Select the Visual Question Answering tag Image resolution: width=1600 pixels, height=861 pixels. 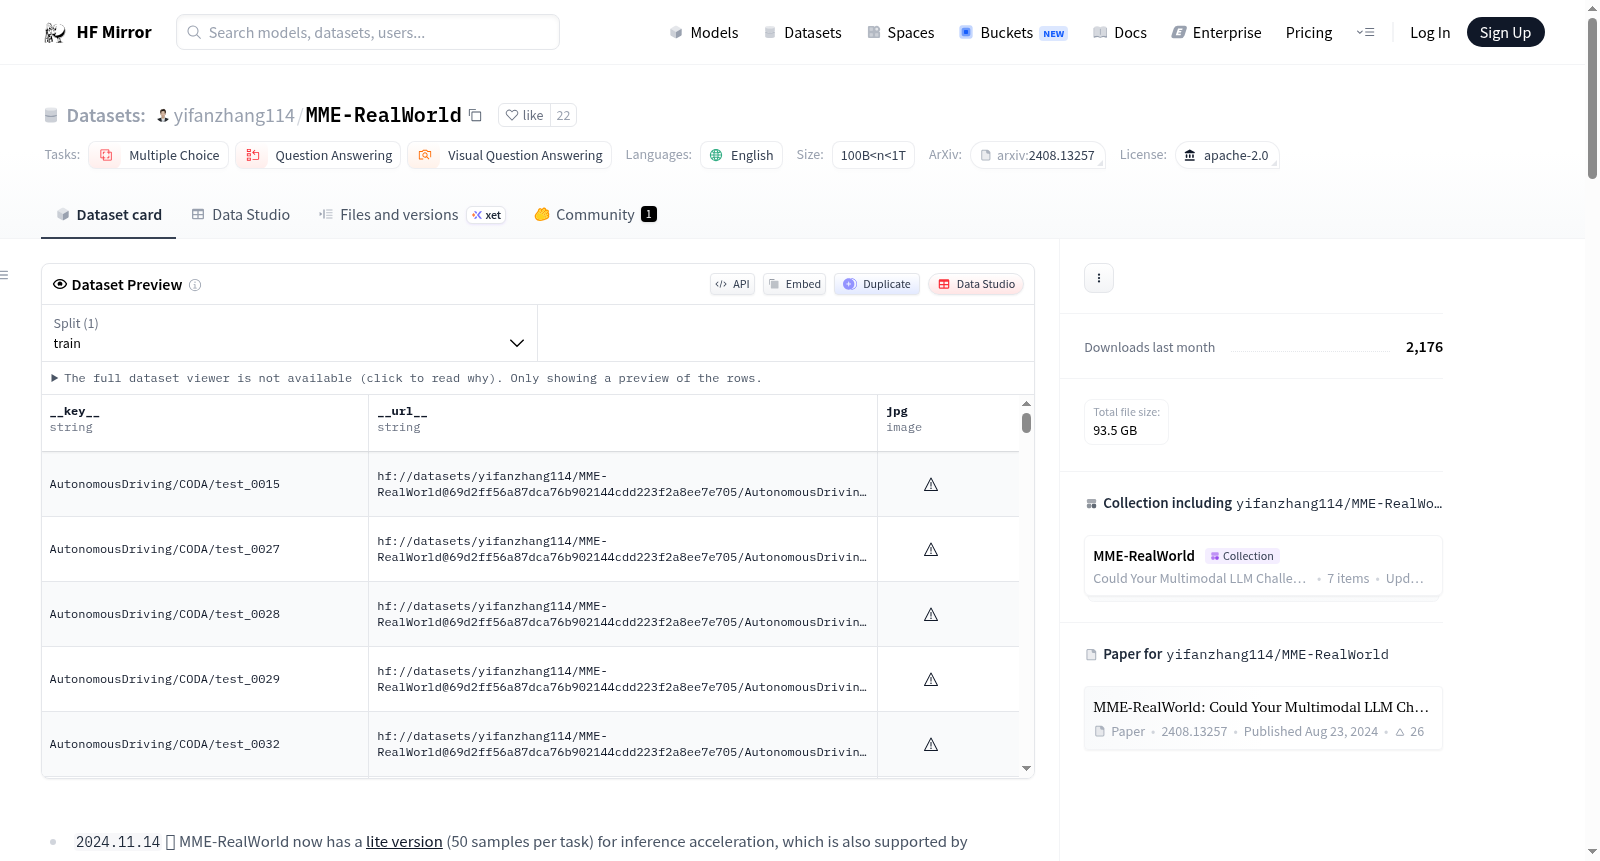[x=510, y=155]
